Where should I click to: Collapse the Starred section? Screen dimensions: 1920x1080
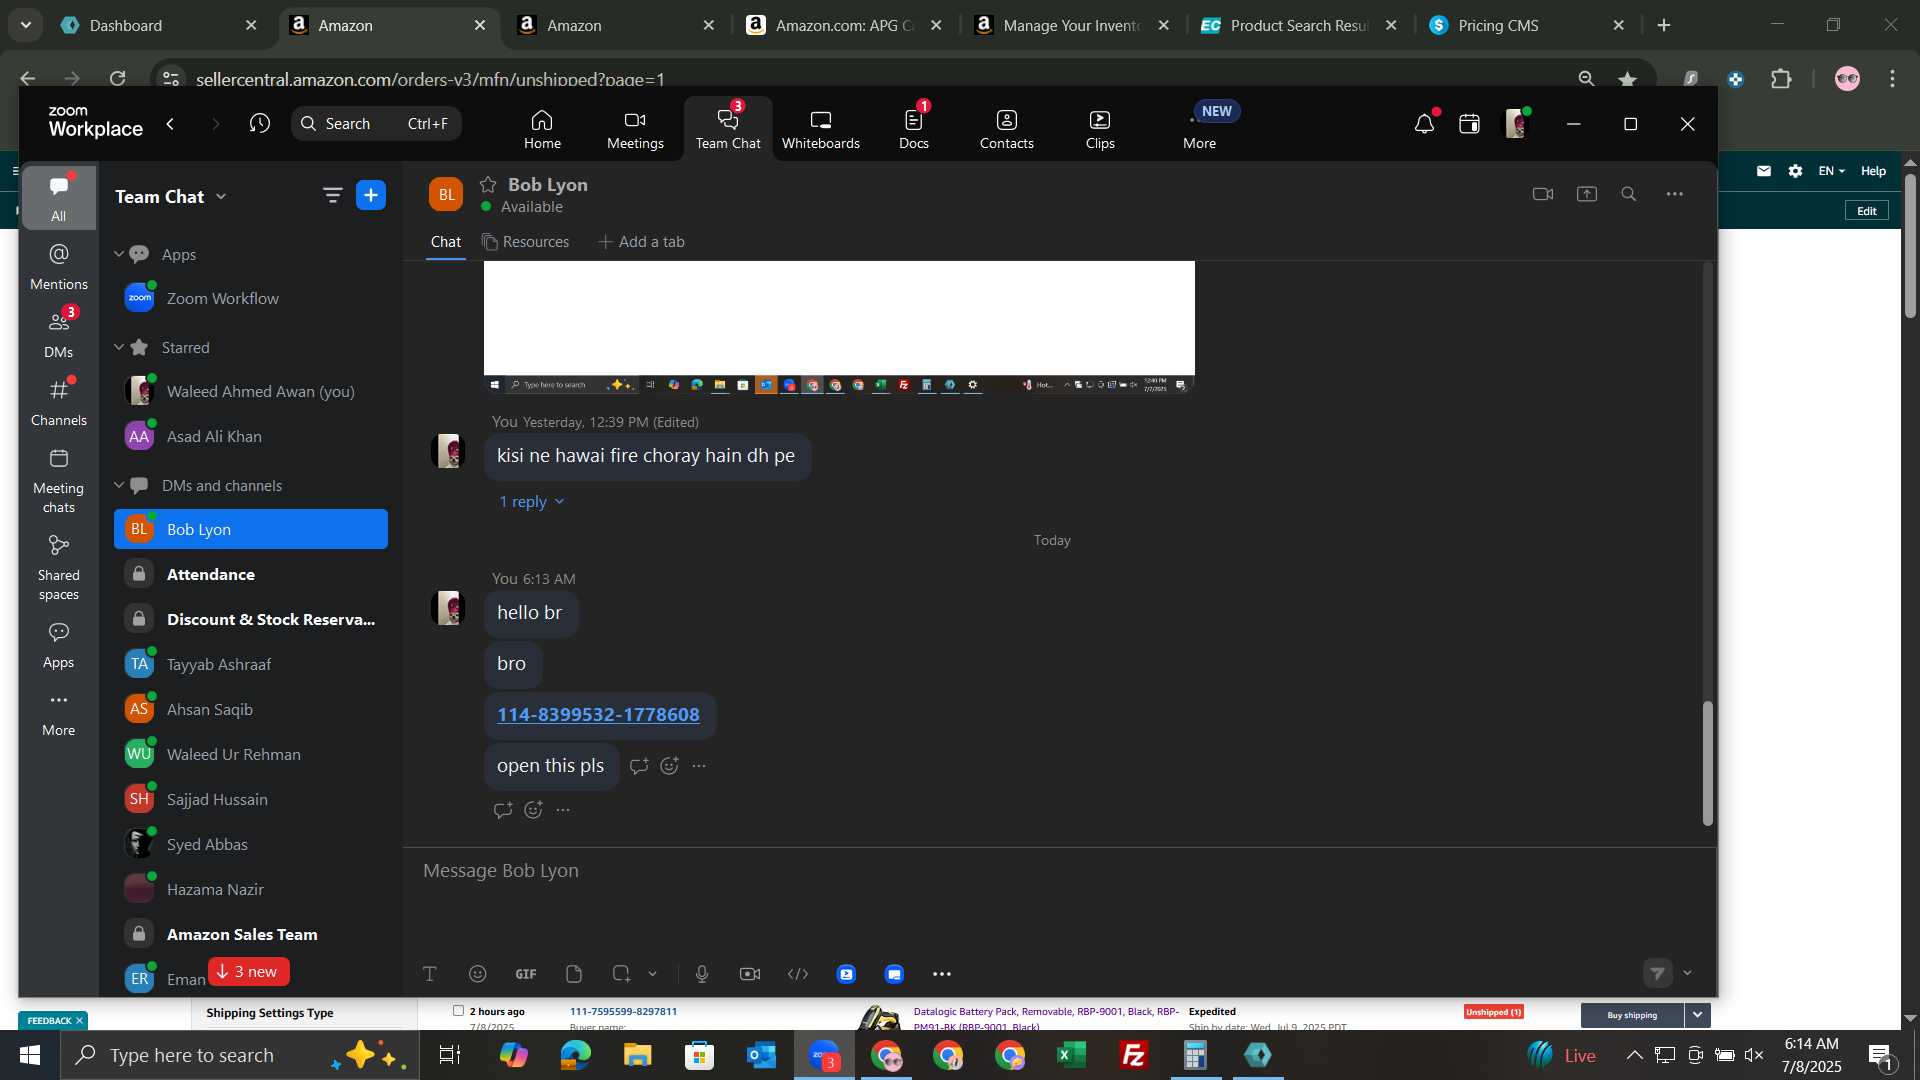[x=119, y=347]
